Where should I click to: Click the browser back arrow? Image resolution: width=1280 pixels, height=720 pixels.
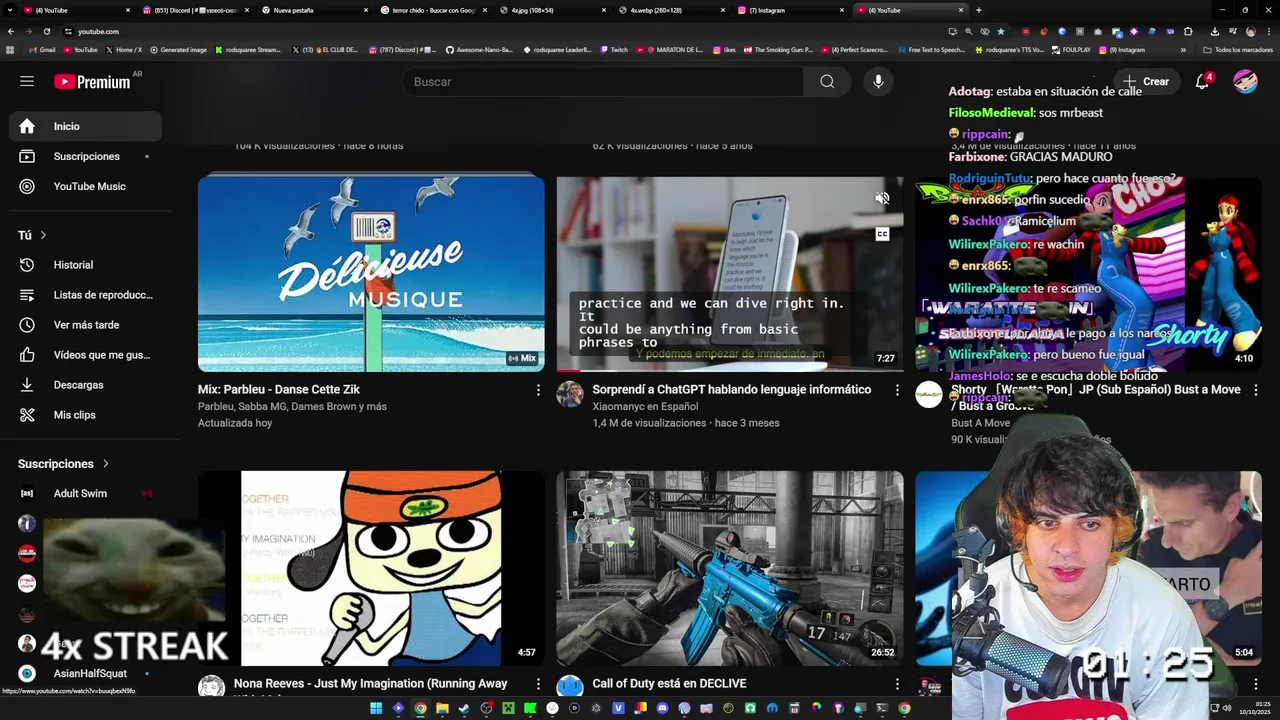tap(11, 31)
